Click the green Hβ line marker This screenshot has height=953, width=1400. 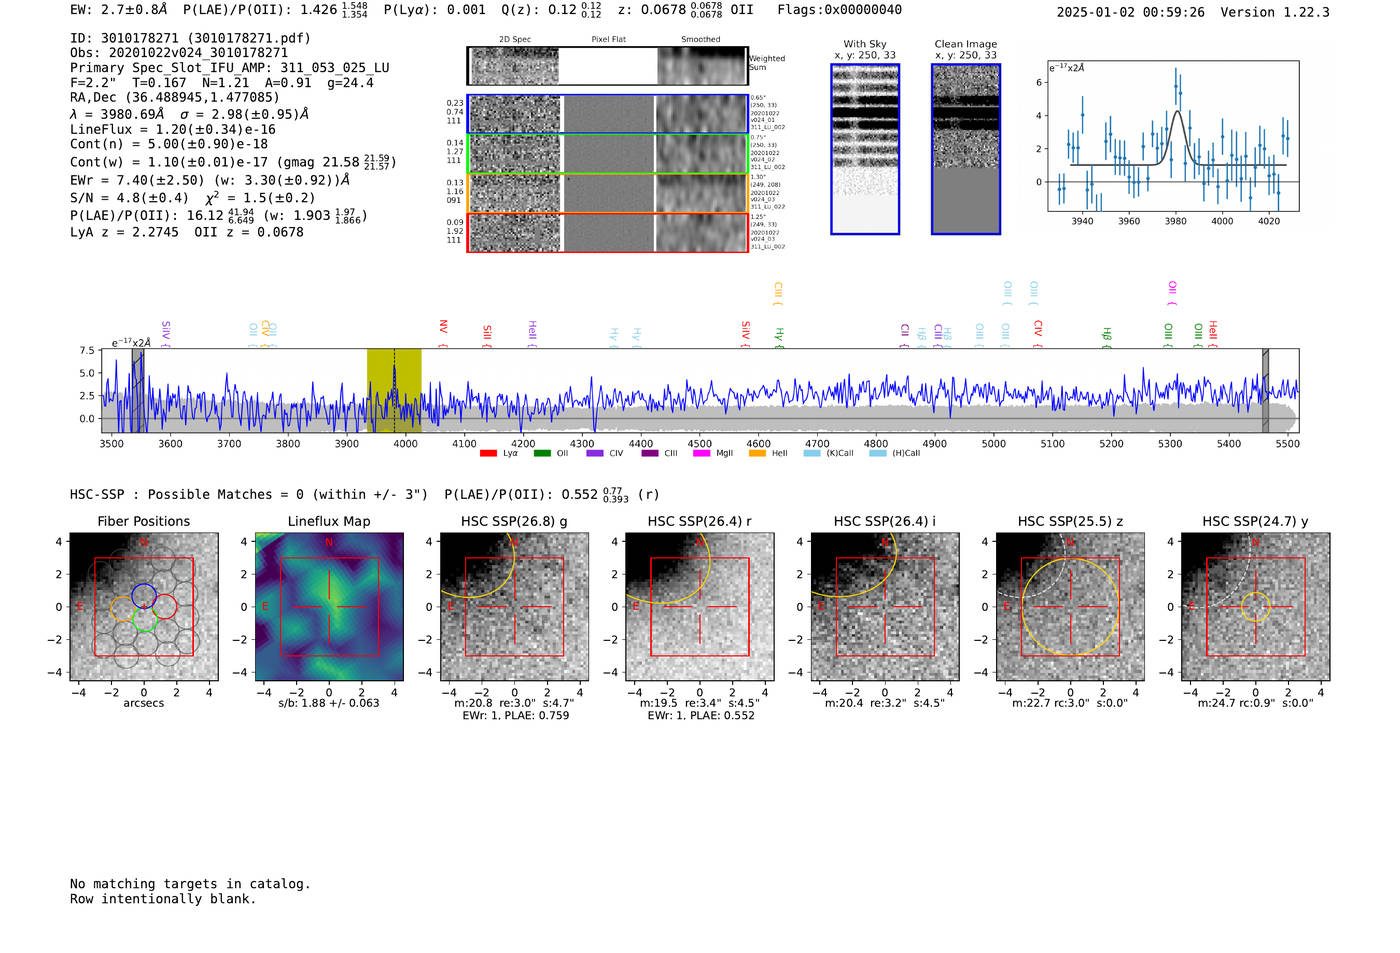[1107, 337]
